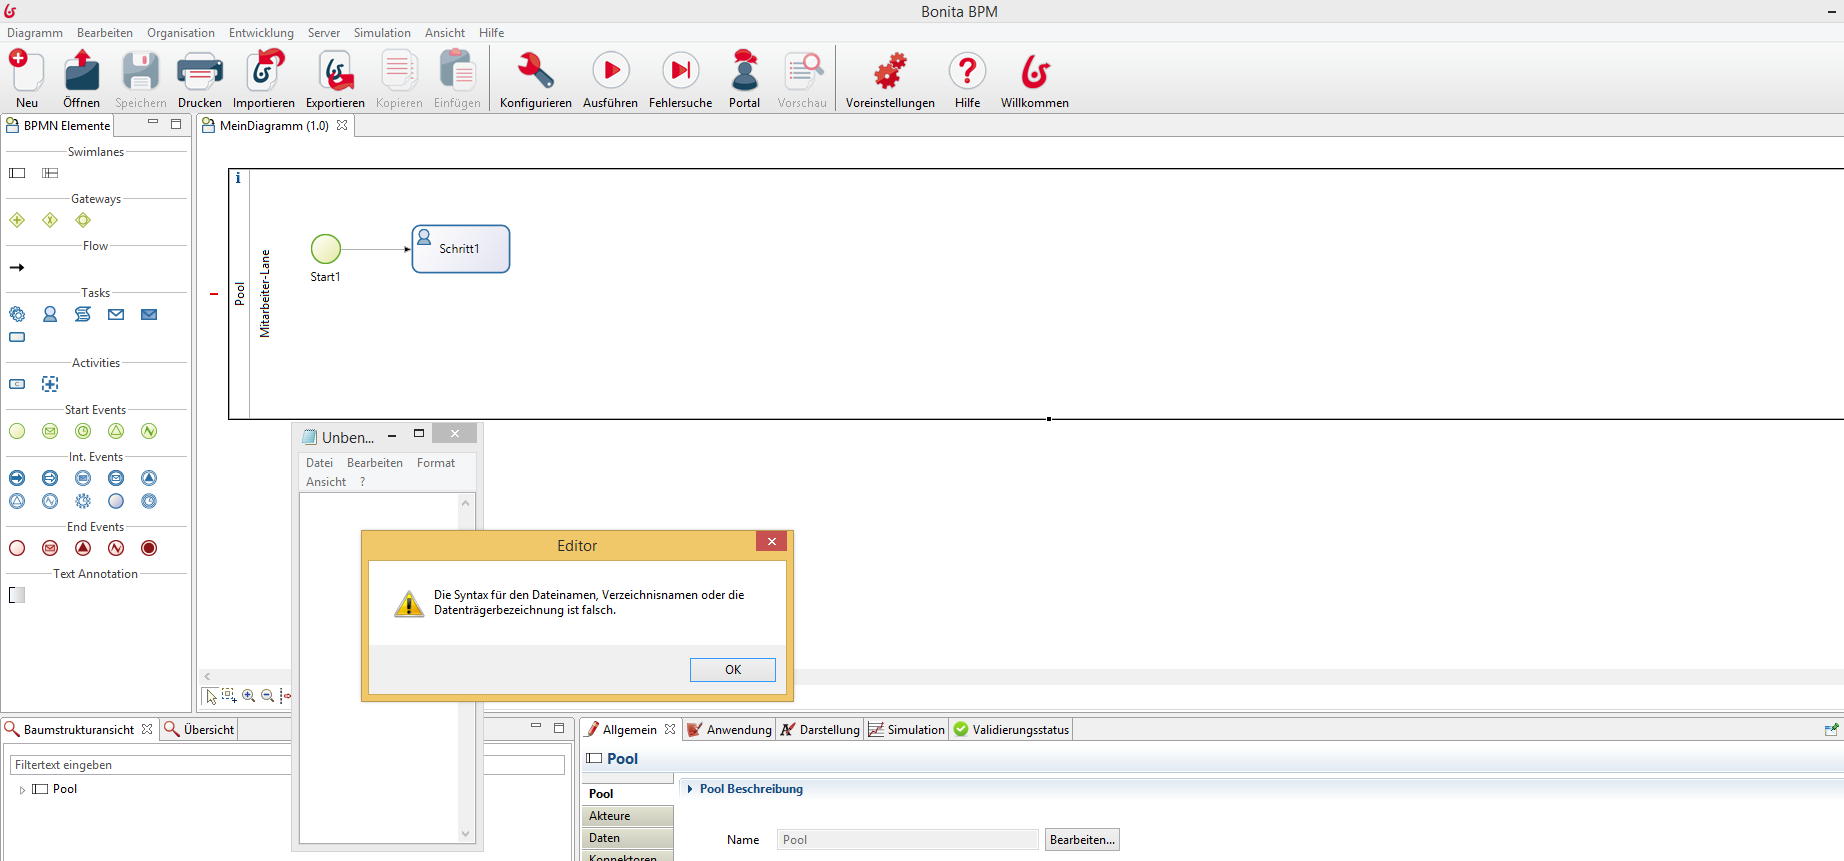This screenshot has width=1844, height=861.
Task: Open the Organisation menu
Action: coord(181,33)
